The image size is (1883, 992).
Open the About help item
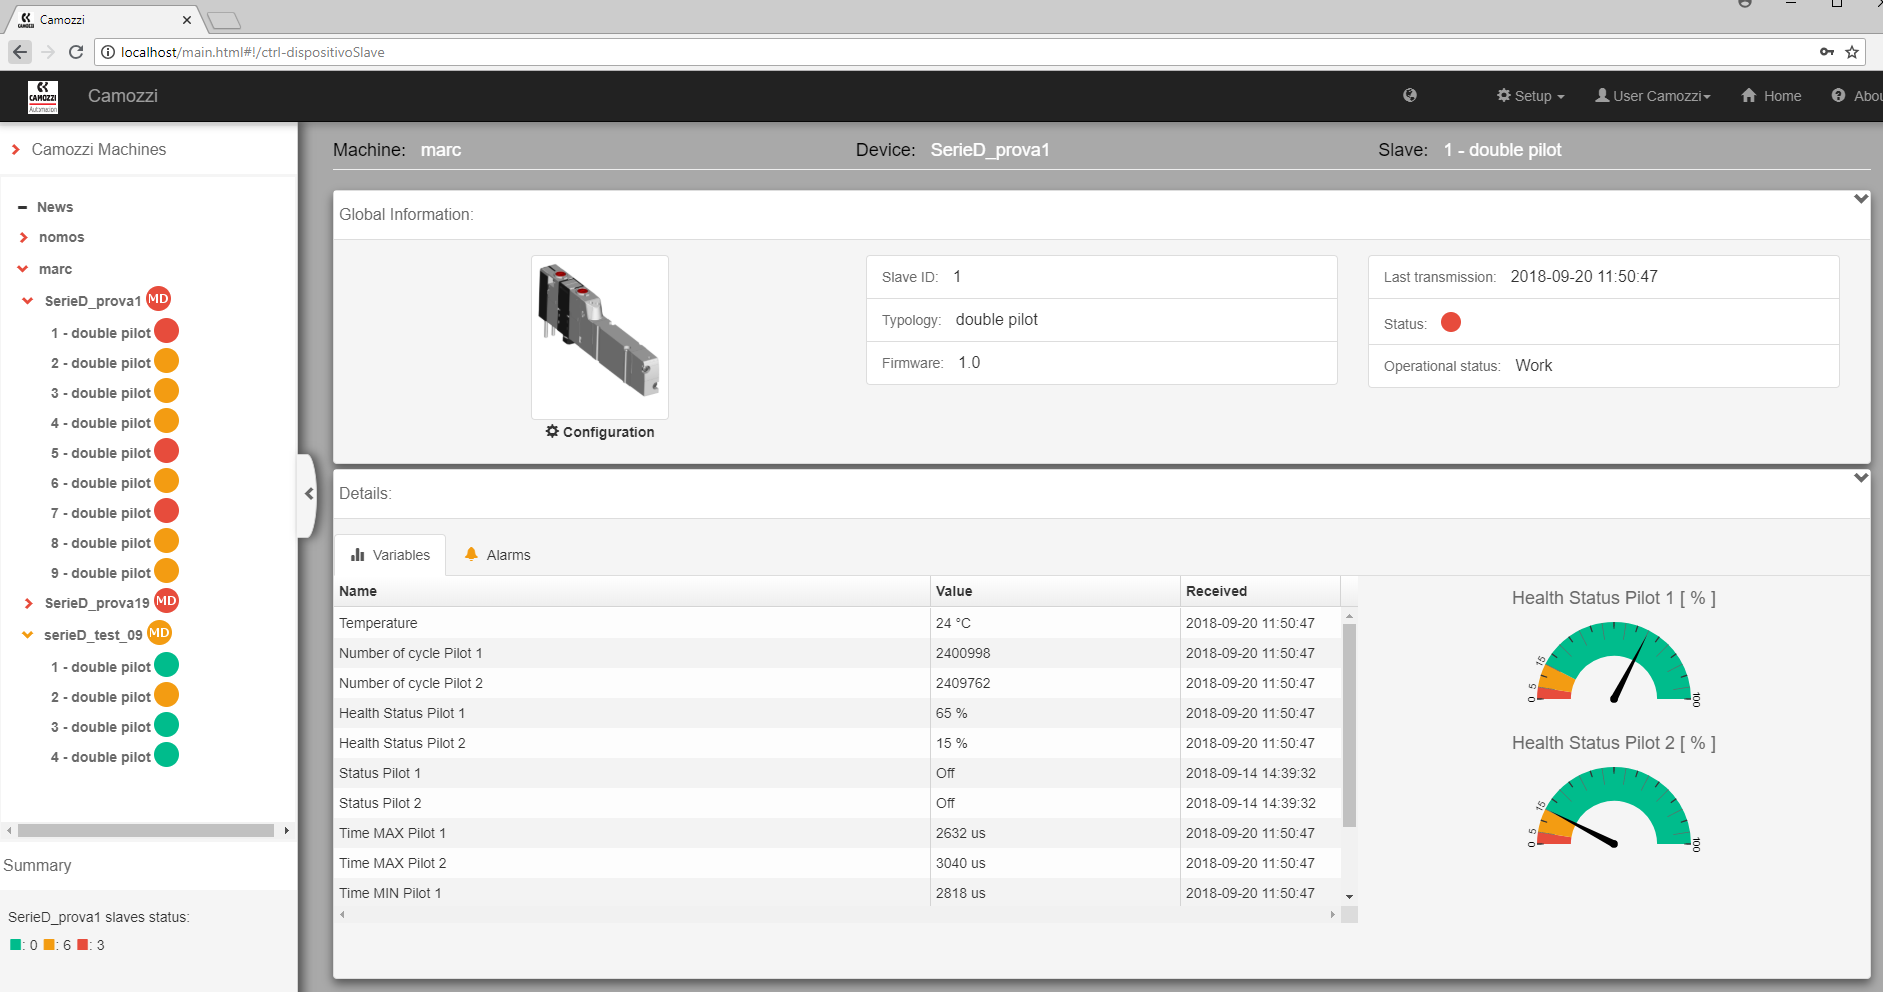pyautogui.click(x=1857, y=96)
